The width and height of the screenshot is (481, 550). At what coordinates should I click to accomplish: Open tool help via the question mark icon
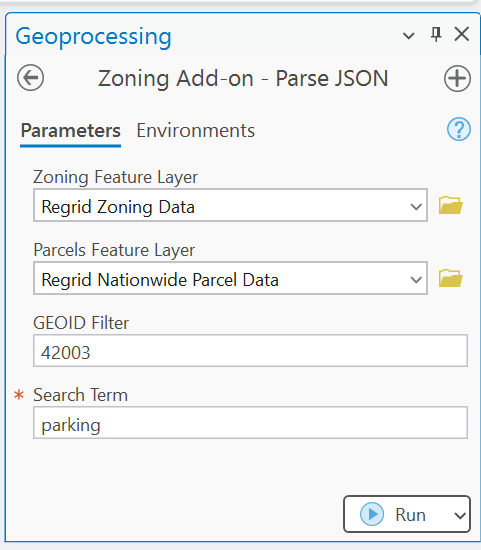click(x=459, y=129)
